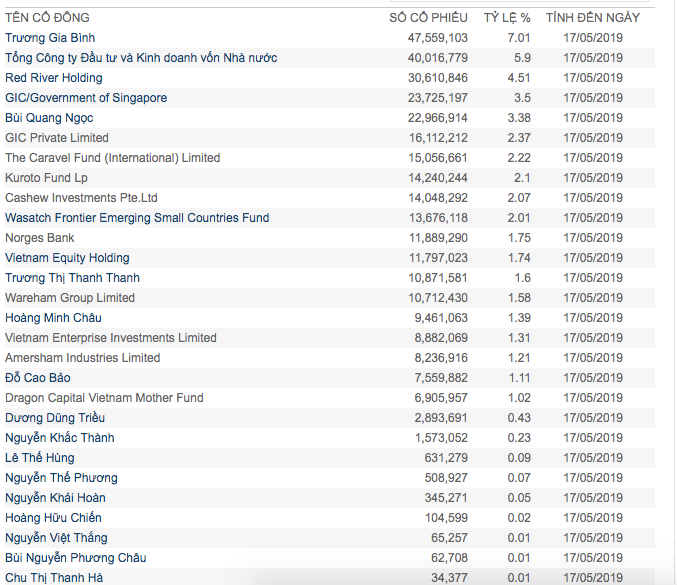Click the 5.9 percentage value

pyautogui.click(x=522, y=58)
